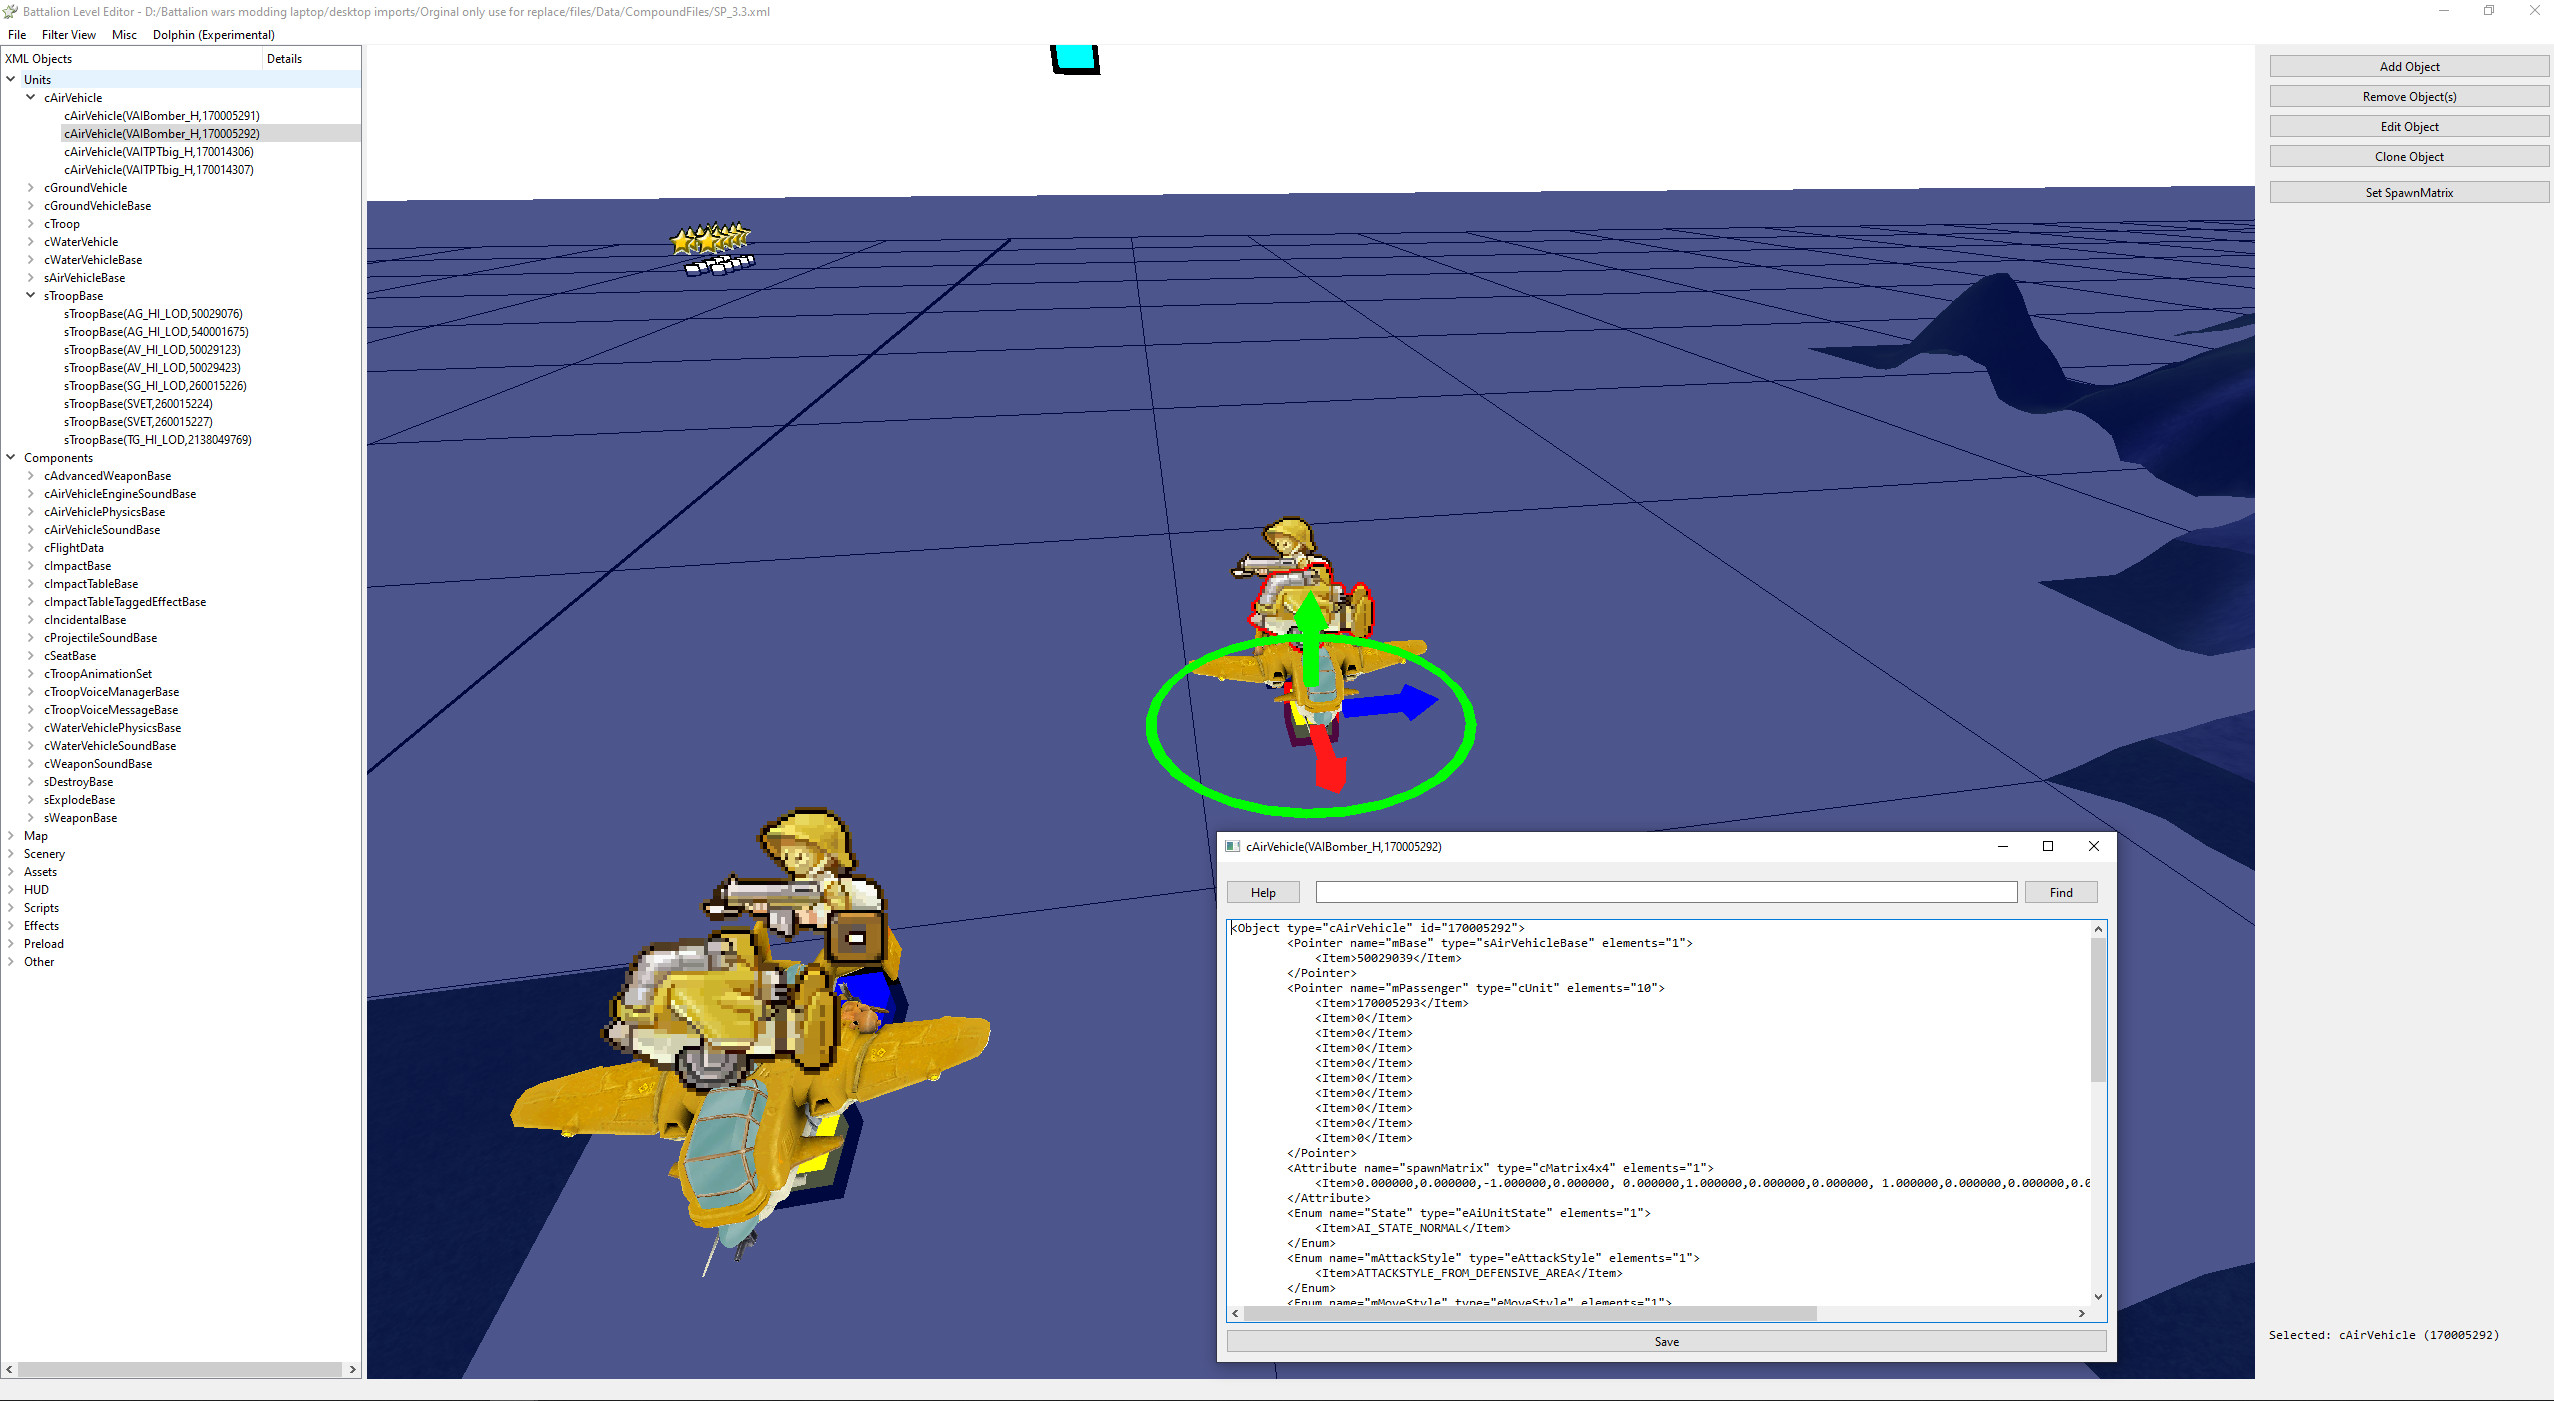Viewport: 2554px width, 1401px height.
Task: Click the cAirVehicle dialog title bar icon
Action: [x=1234, y=846]
